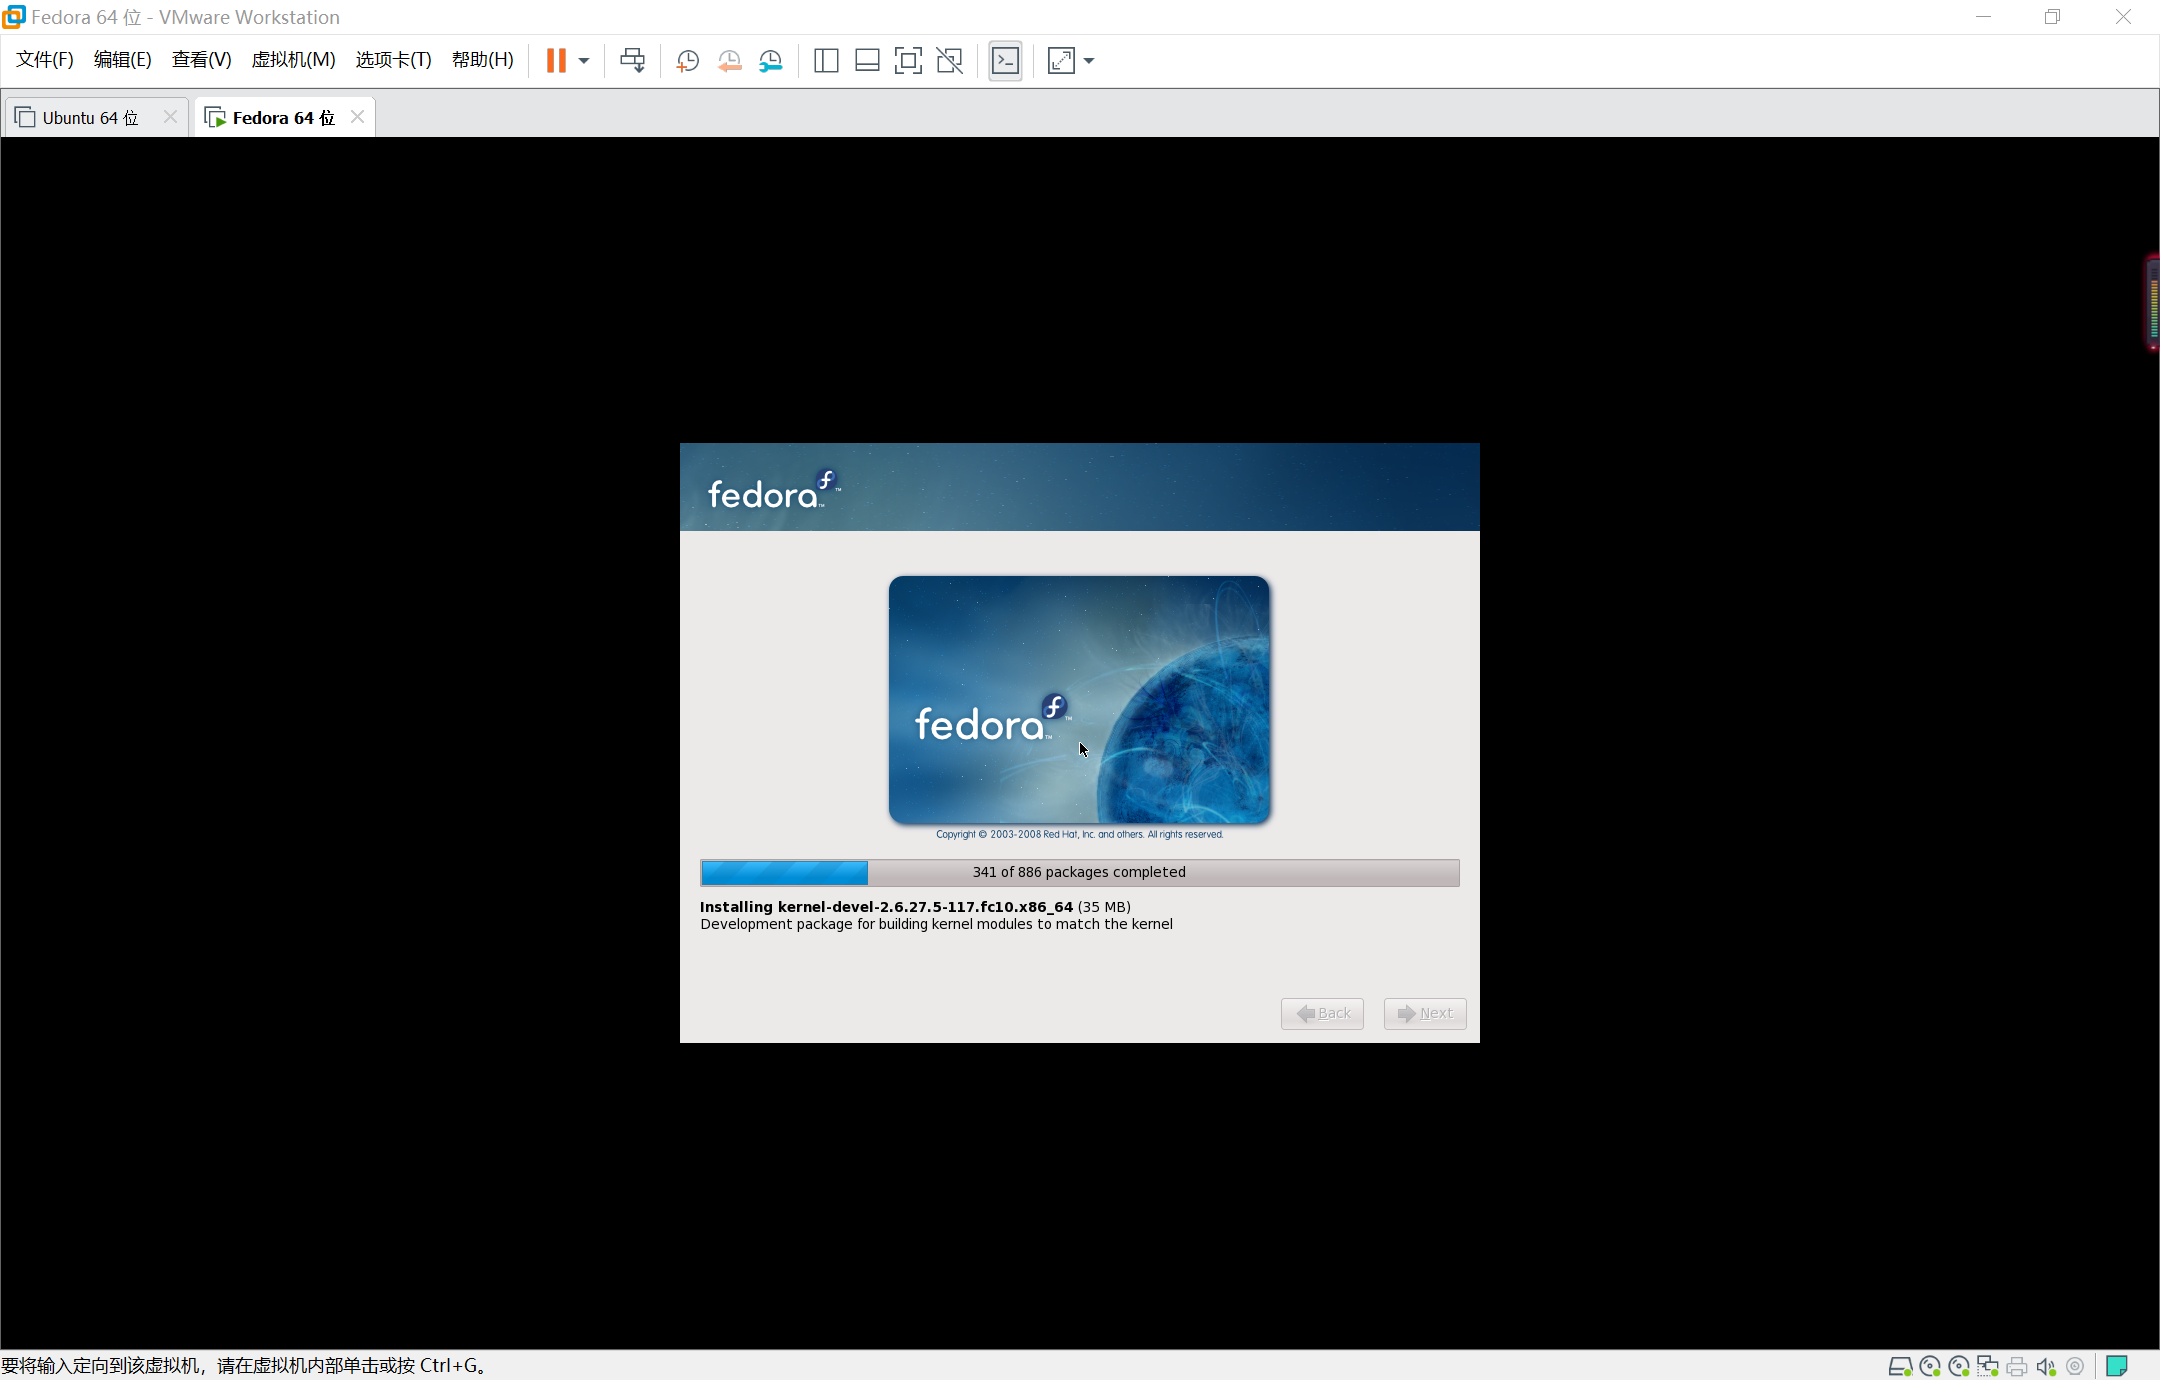Take a snapshot of this VM

(687, 61)
